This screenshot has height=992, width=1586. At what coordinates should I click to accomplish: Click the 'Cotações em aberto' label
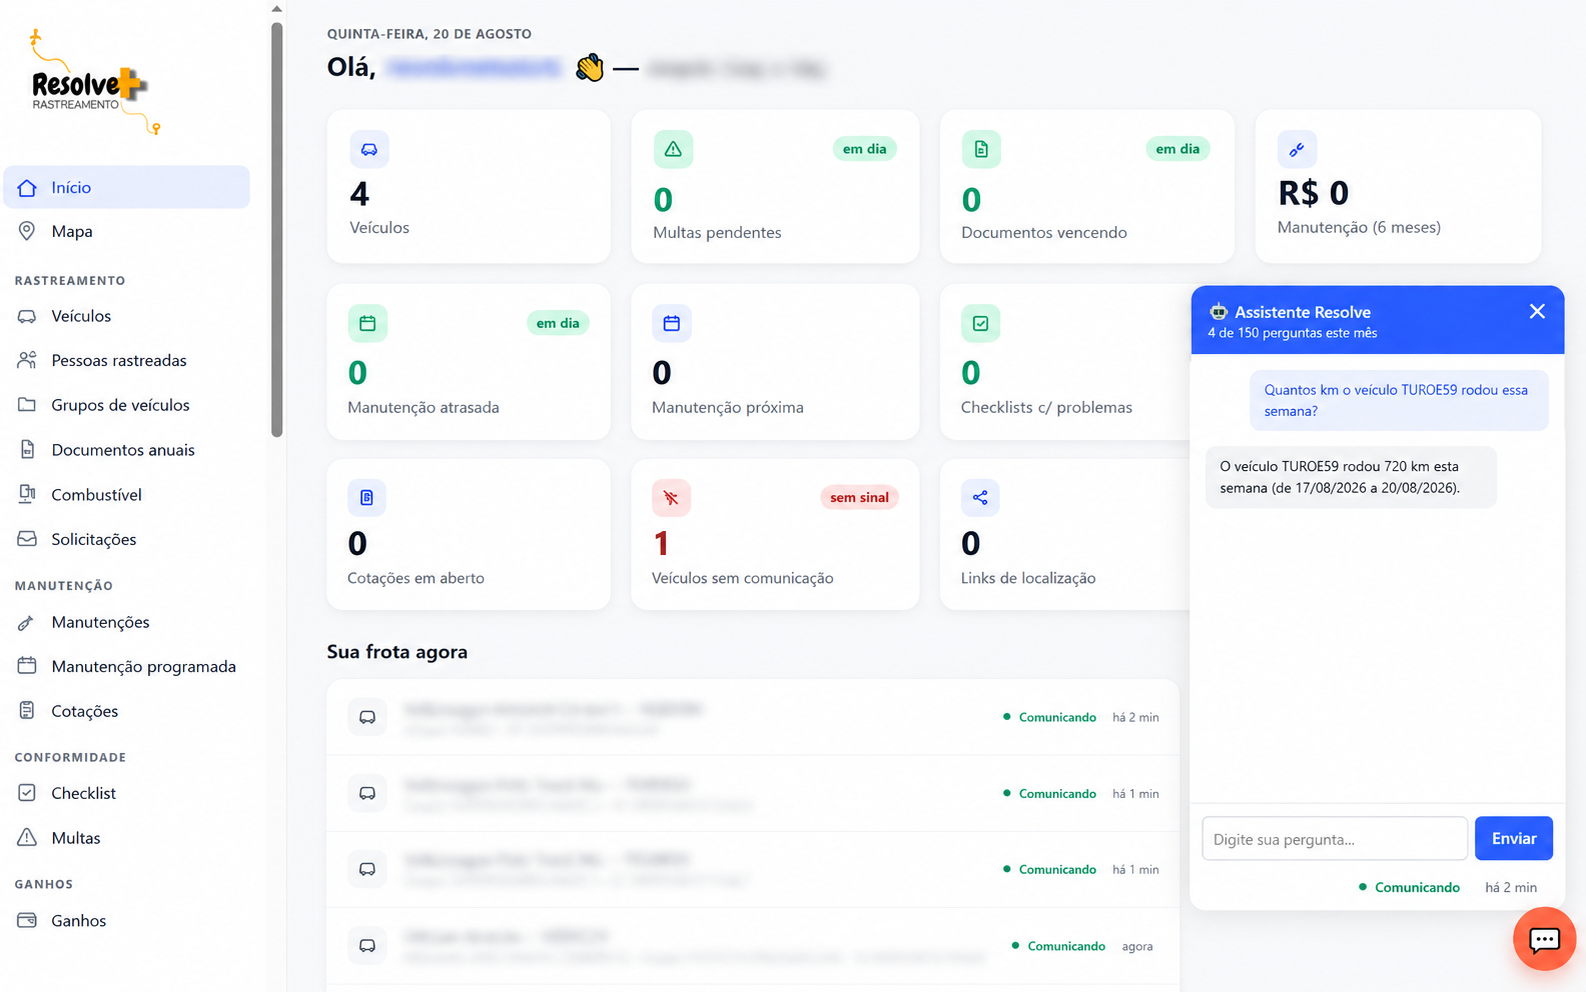416,578
